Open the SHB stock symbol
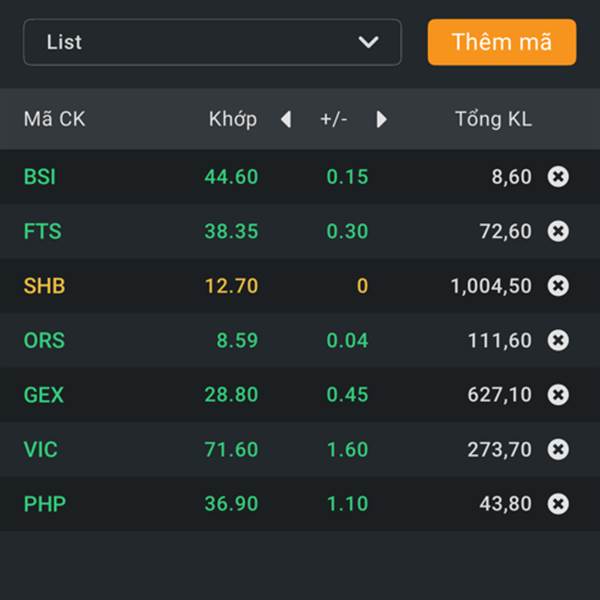Image resolution: width=600 pixels, height=600 pixels. [44, 285]
